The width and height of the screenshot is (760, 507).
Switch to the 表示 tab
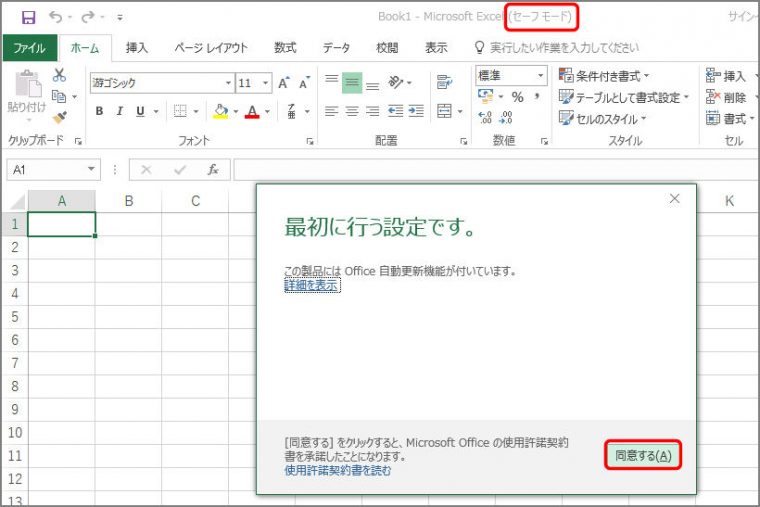click(x=436, y=48)
